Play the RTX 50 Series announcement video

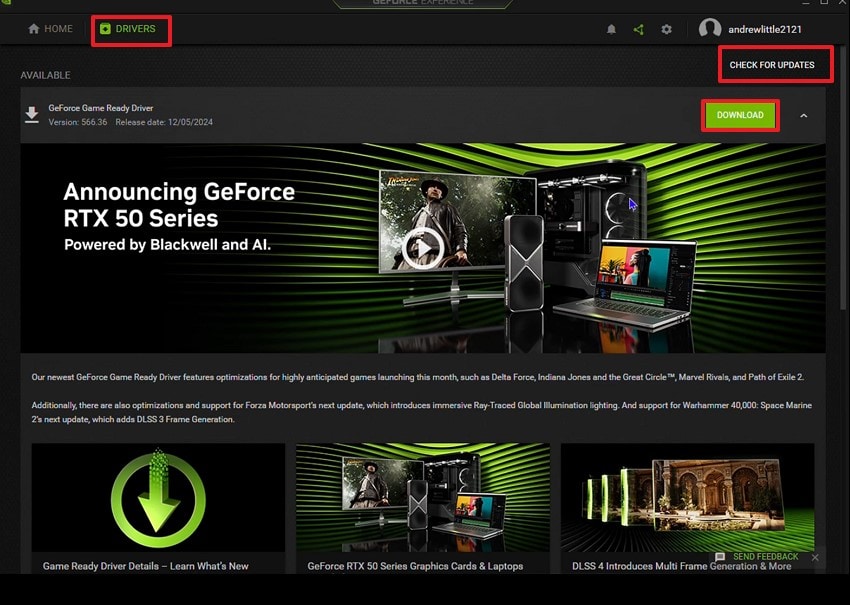click(x=423, y=249)
